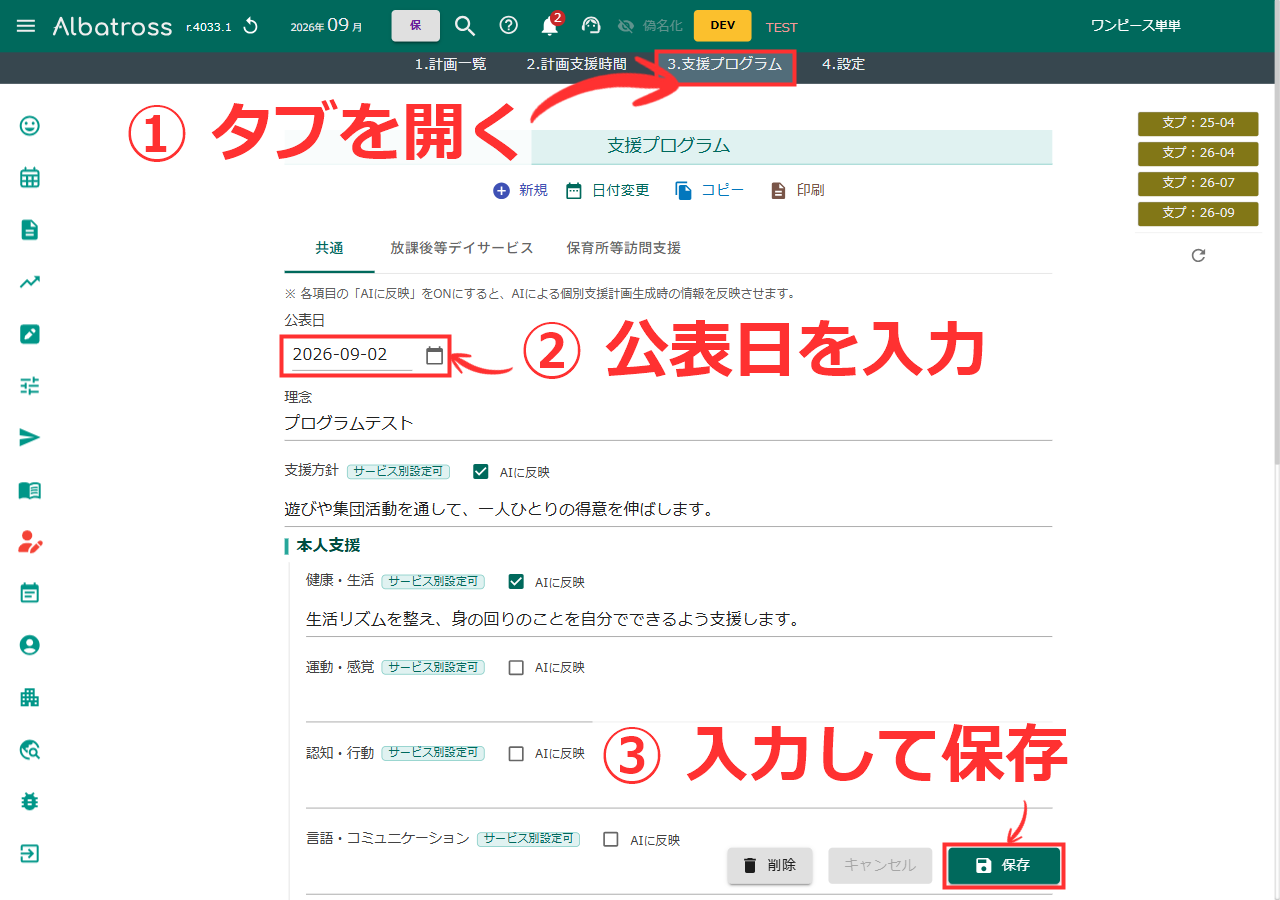Select history entry 支：25-04

[1198, 123]
